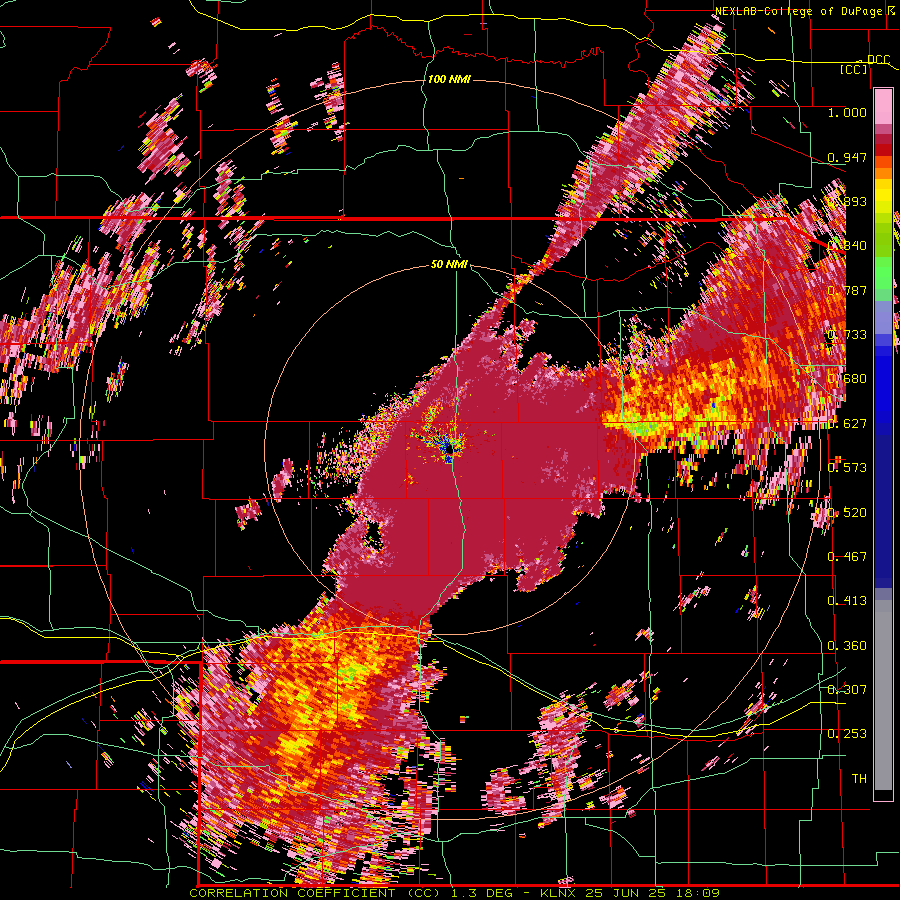
Task: Click the 0.573 scale value
Action: (847, 467)
